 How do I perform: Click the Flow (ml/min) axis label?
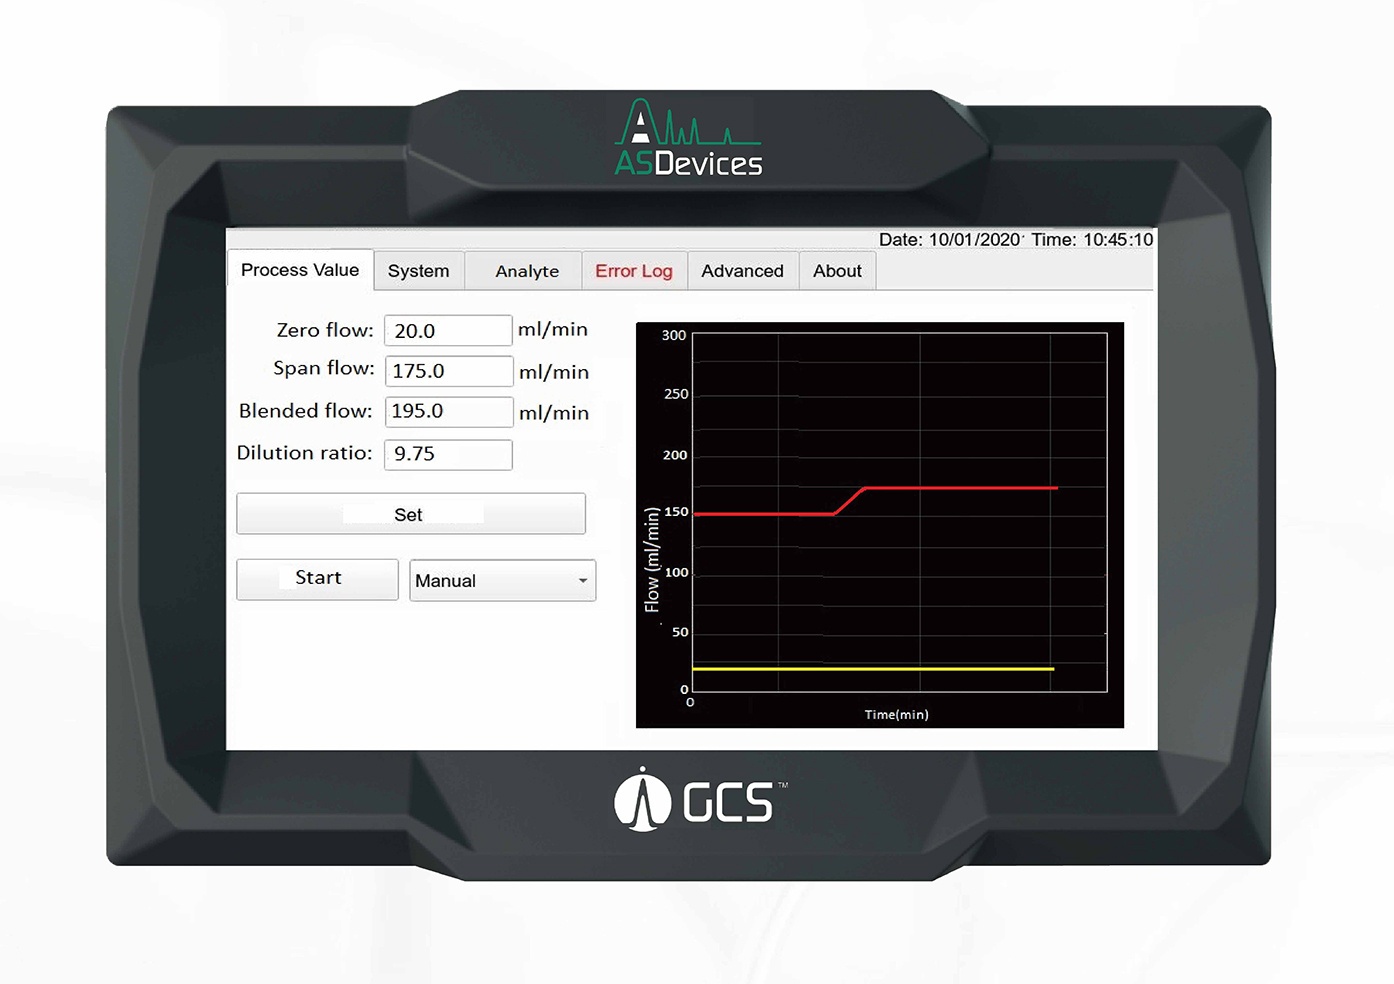(x=652, y=560)
